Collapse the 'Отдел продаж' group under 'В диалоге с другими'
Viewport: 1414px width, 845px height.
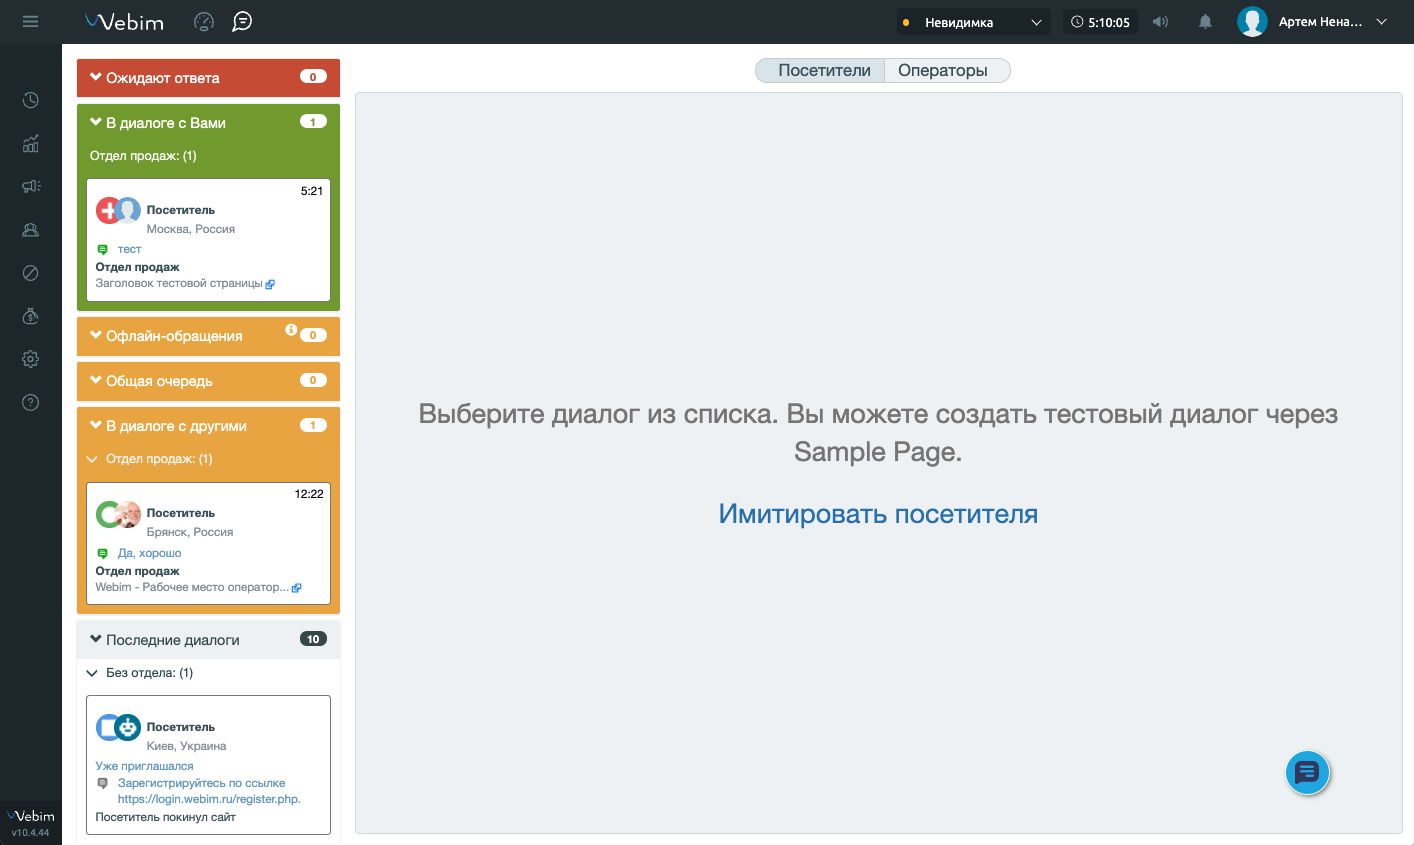93,459
